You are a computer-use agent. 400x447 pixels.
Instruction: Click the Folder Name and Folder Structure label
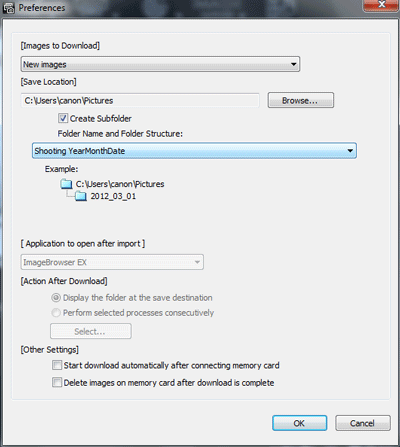(120, 134)
